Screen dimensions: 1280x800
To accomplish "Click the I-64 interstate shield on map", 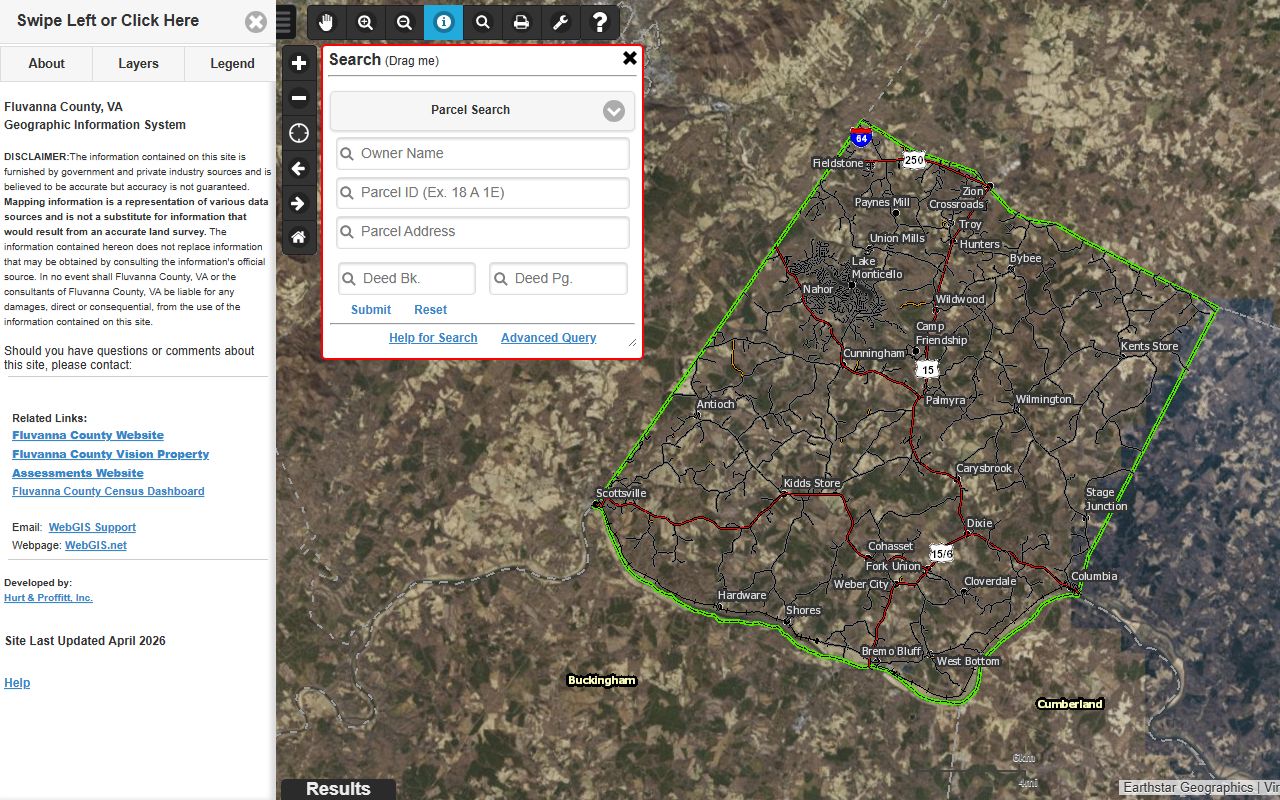I will point(860,137).
